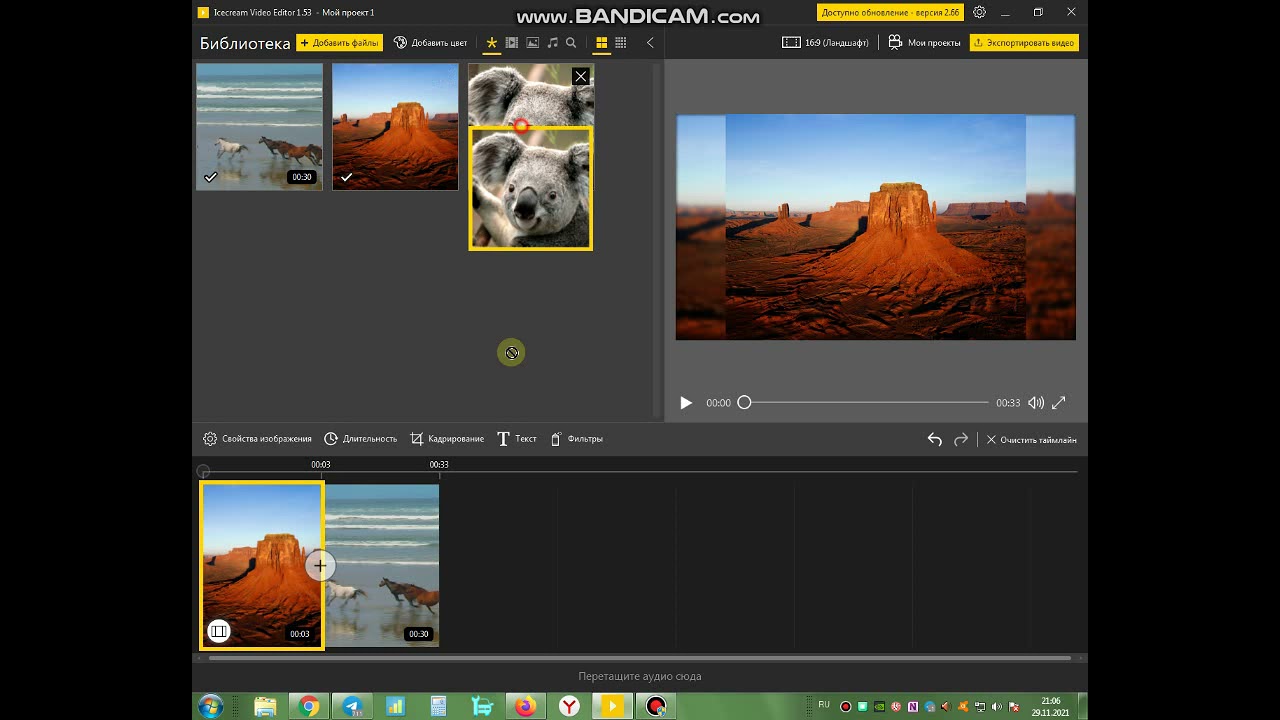The image size is (1280, 720).
Task: Select the horses on beach library thumbnail
Action: pos(259,127)
